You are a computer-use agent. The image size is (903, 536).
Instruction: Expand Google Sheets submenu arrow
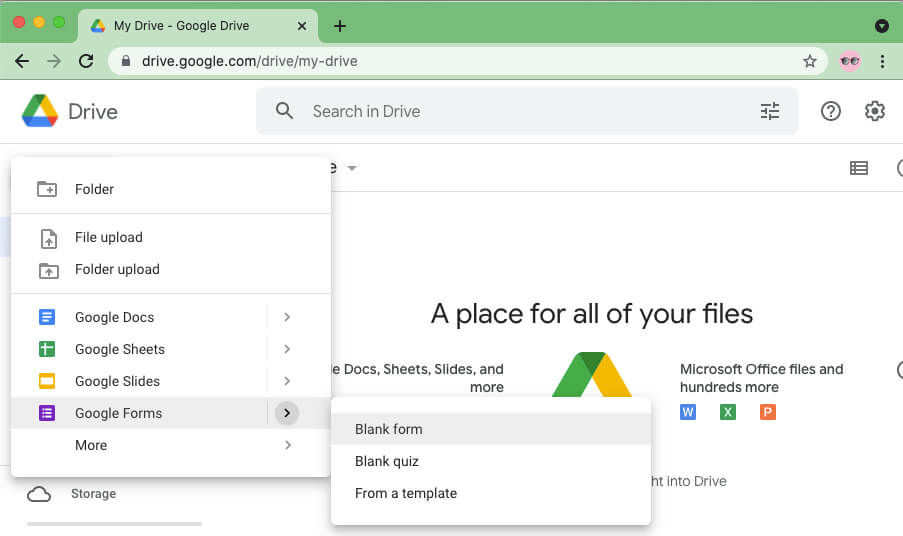click(x=287, y=349)
